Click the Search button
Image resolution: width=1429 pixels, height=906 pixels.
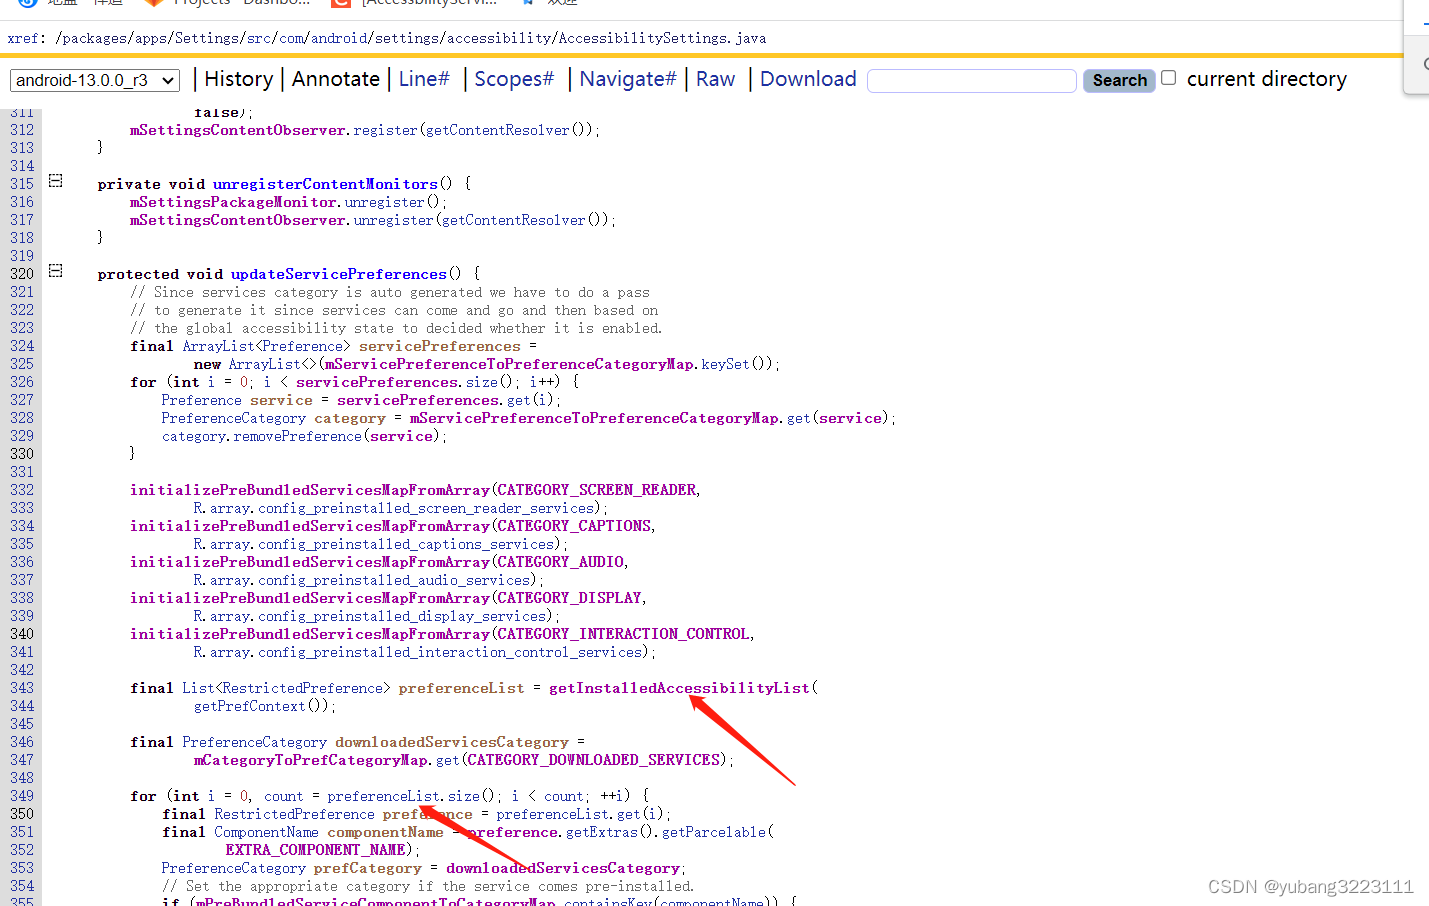[x=1118, y=80]
